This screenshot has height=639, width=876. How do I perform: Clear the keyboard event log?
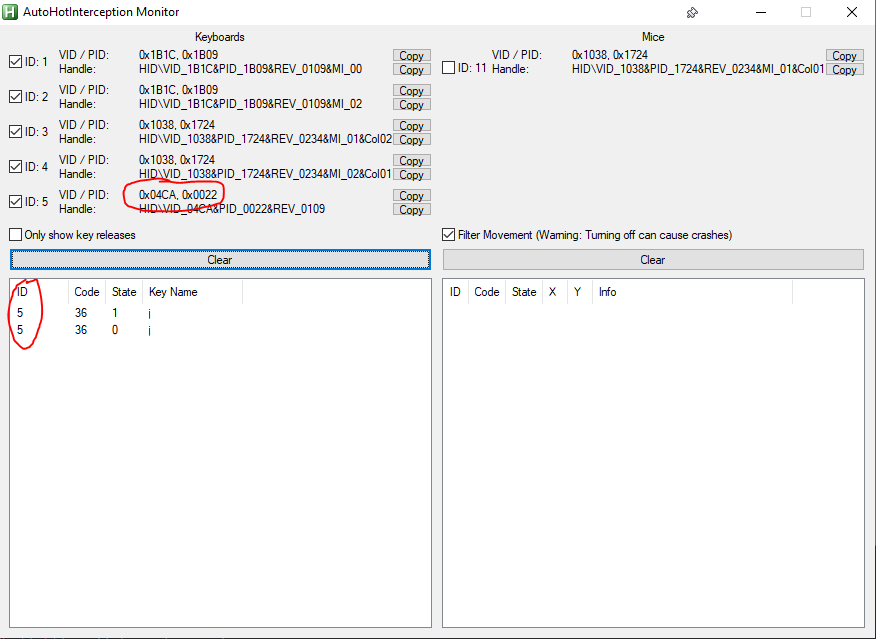[220, 260]
